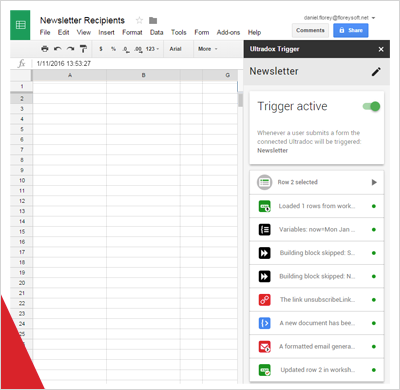Image resolution: width=400 pixels, height=390 pixels.
Task: Open the Help menu
Action: [x=254, y=32]
